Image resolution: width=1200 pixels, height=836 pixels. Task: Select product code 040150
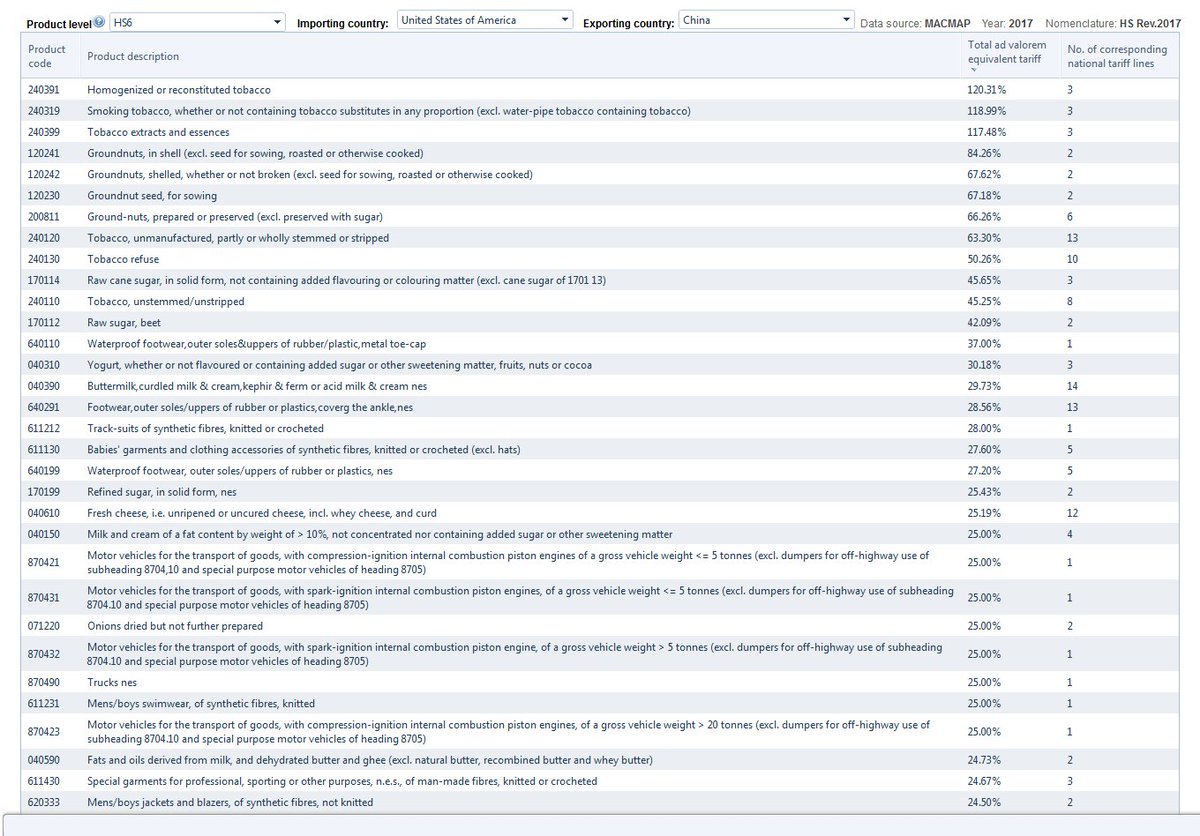click(44, 534)
